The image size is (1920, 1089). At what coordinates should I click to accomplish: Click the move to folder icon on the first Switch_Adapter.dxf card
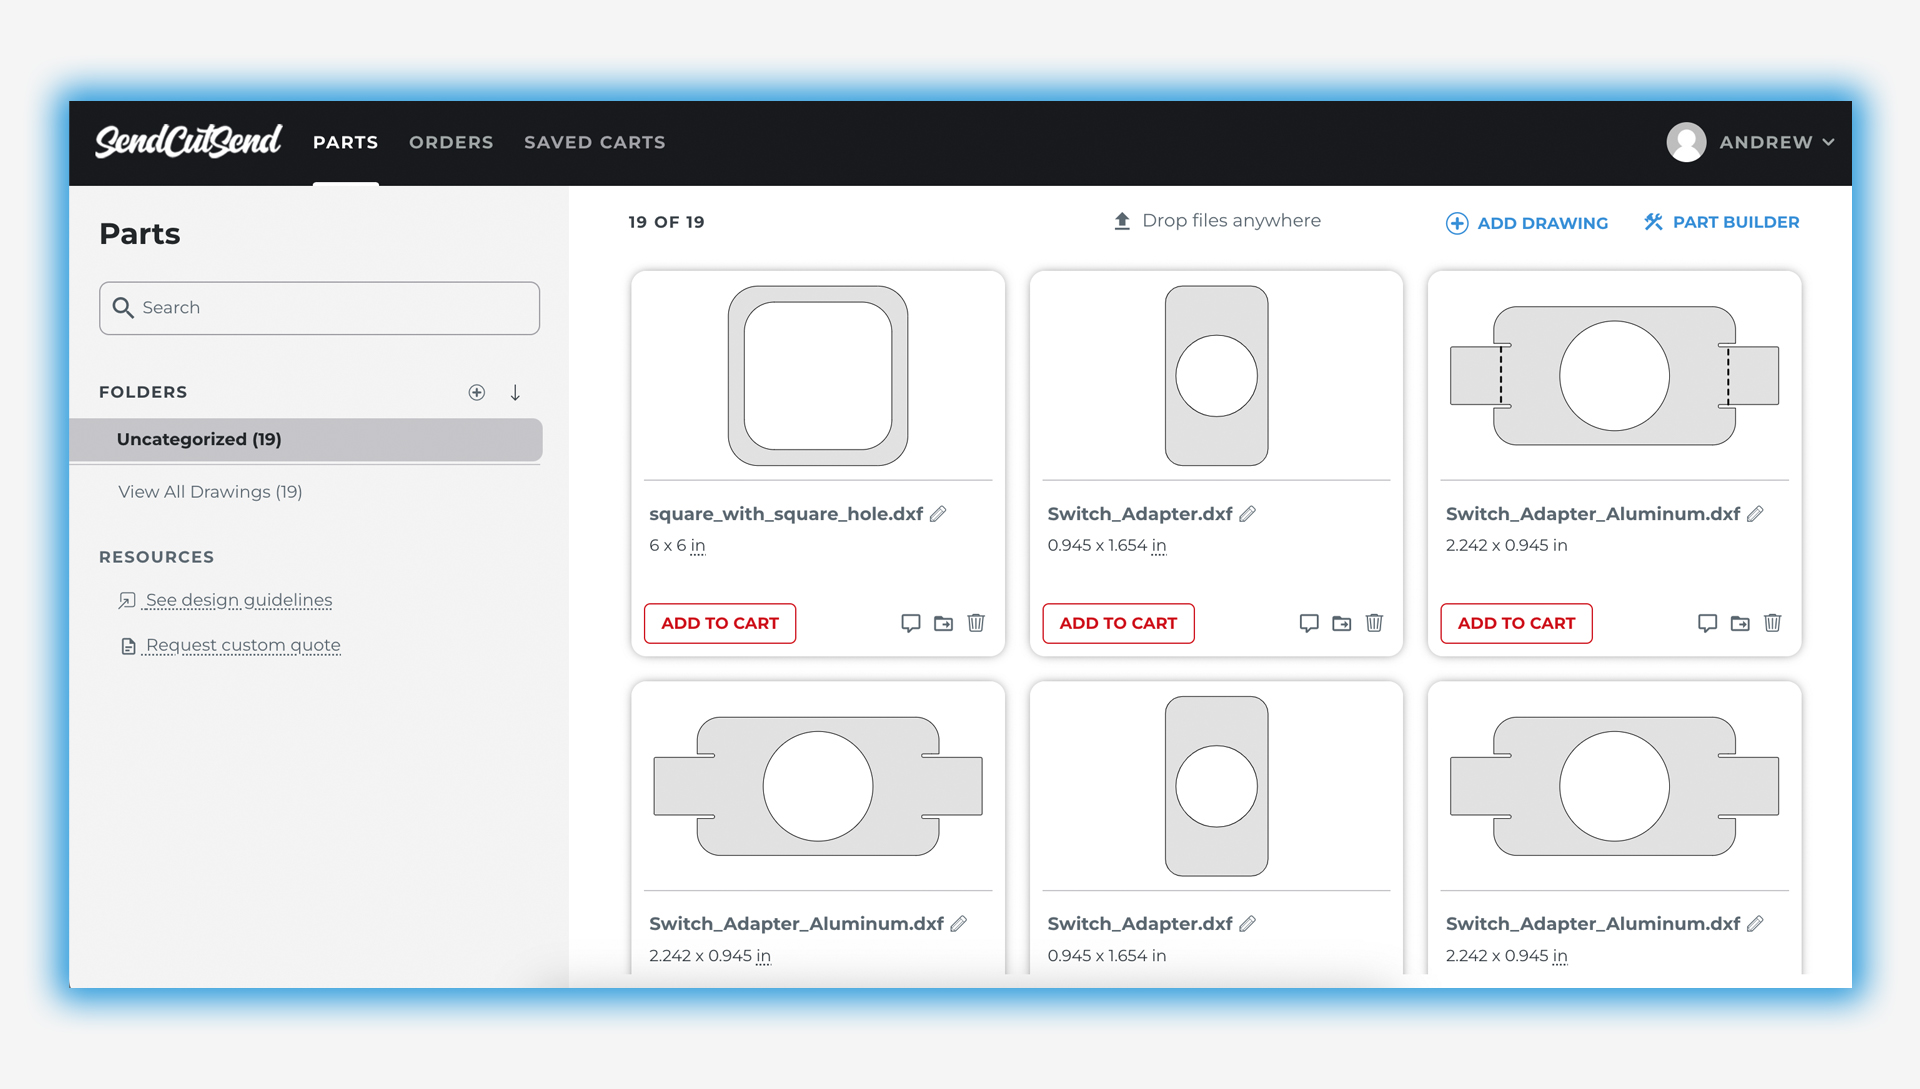pos(1342,623)
